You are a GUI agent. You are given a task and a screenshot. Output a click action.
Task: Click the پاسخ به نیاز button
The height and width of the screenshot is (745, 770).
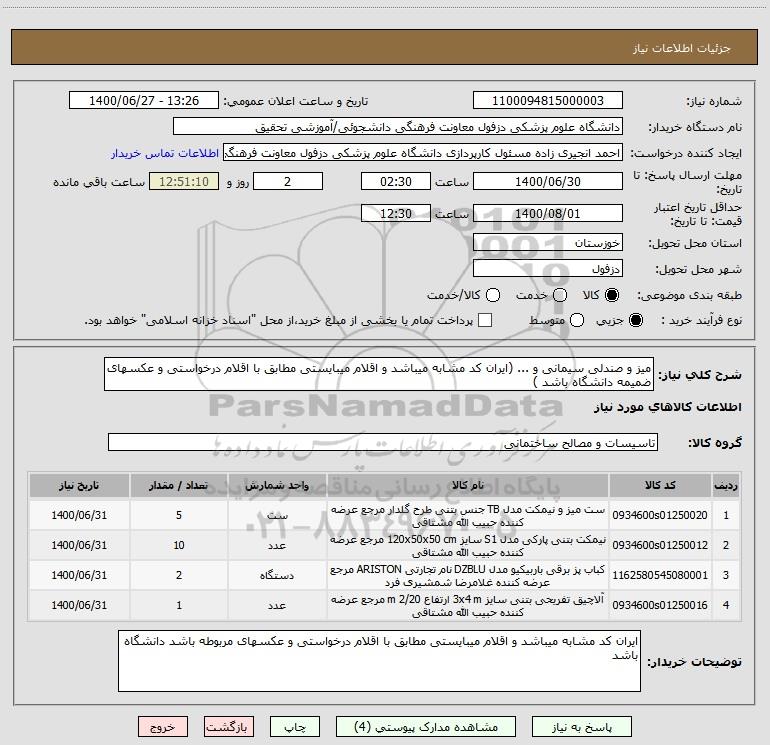tap(581, 727)
